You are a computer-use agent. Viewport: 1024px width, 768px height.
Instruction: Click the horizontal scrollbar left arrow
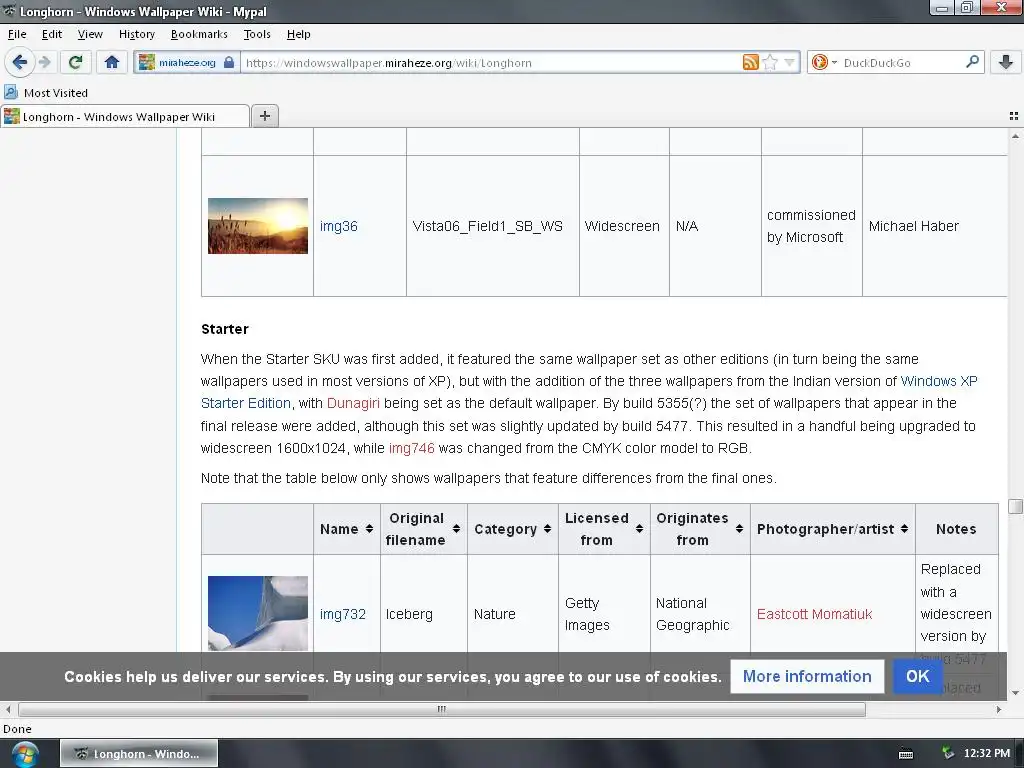(x=8, y=709)
